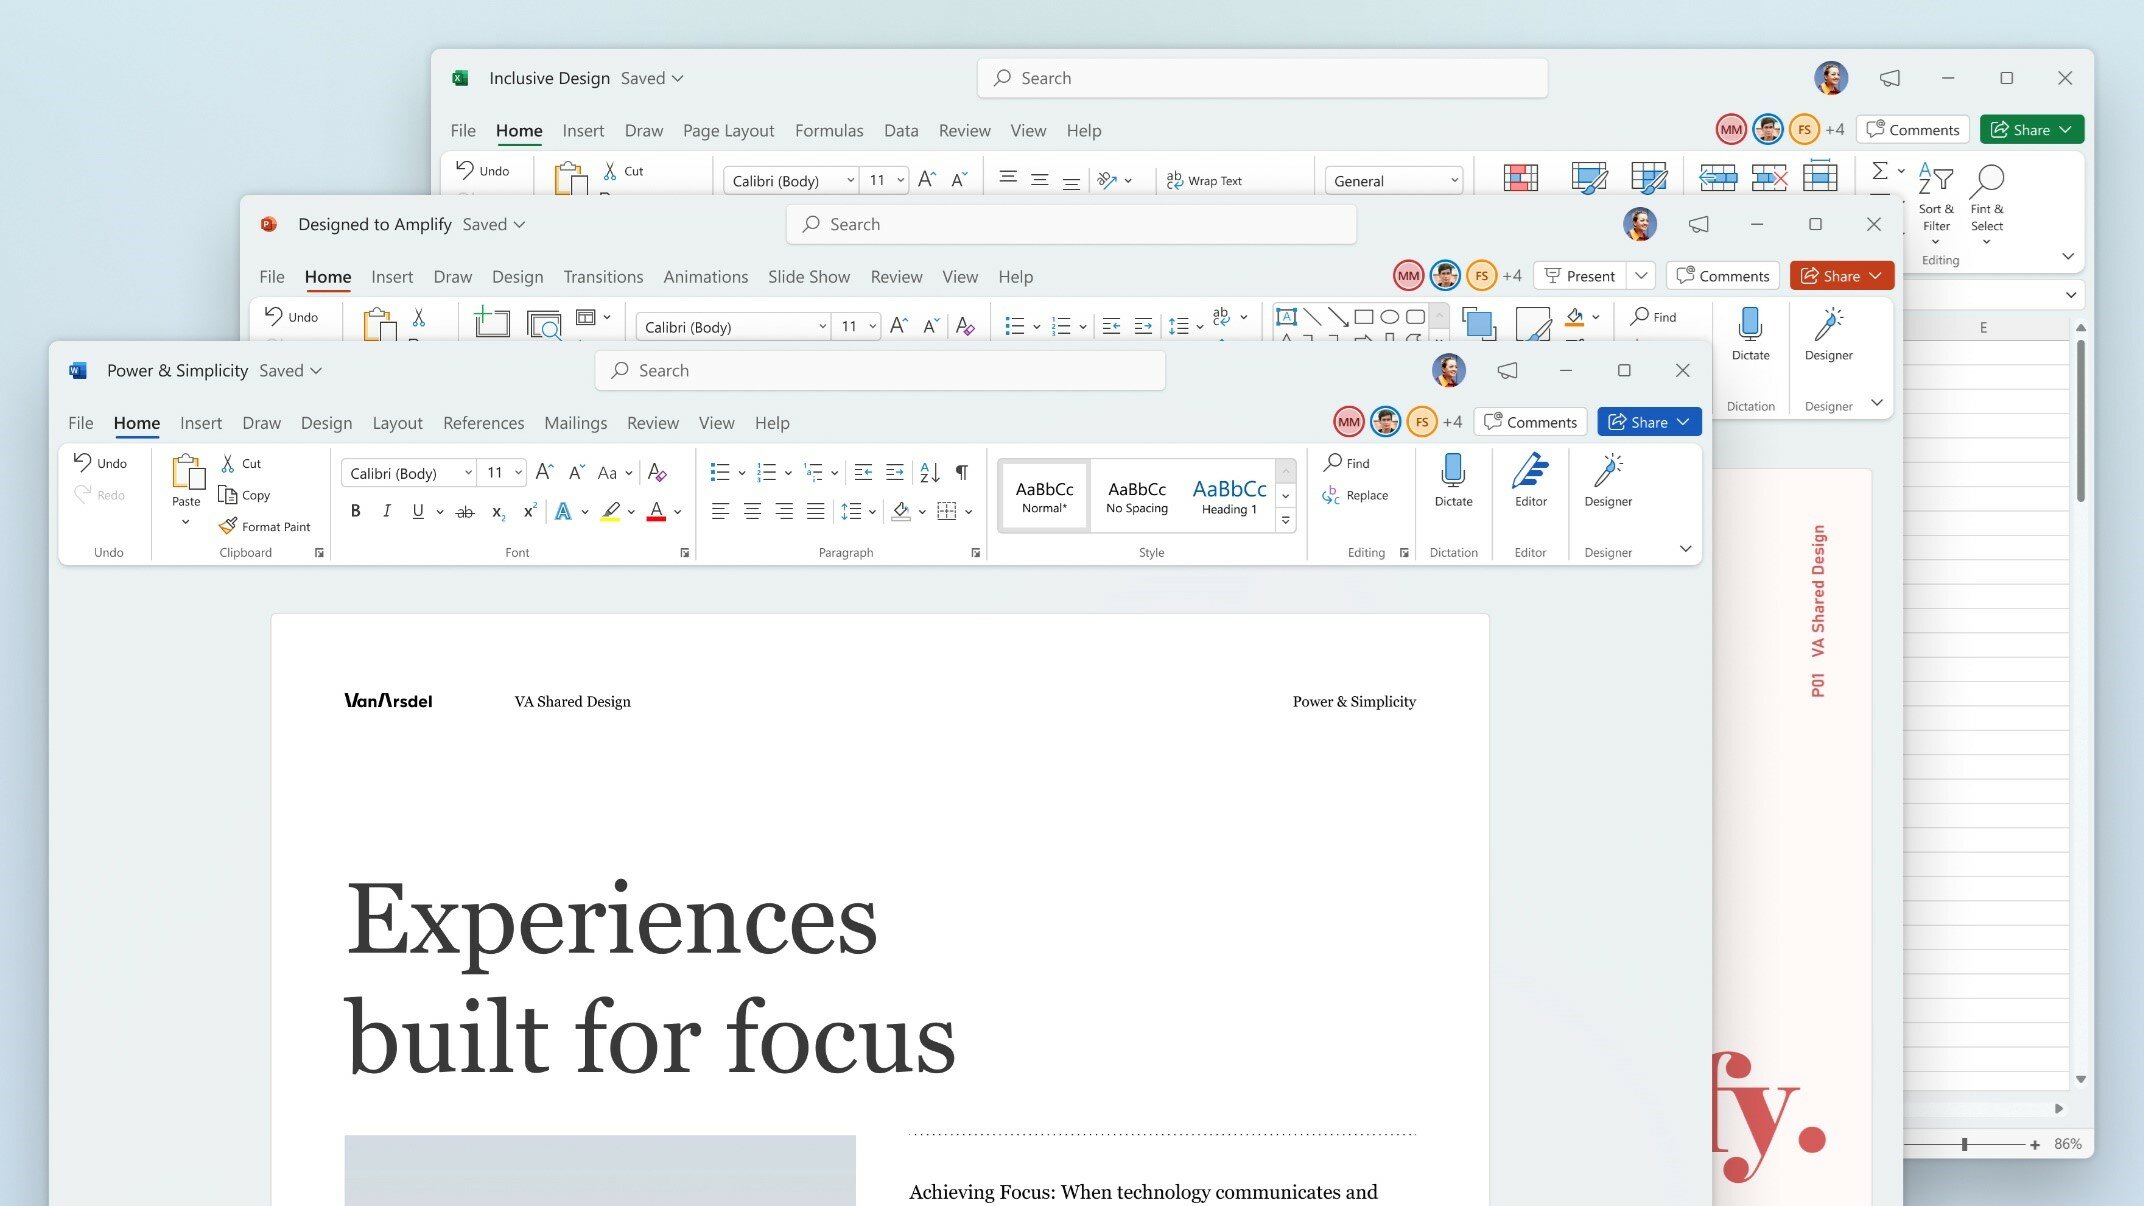Click the Underline formatting icon
The width and height of the screenshot is (2144, 1206).
click(417, 512)
